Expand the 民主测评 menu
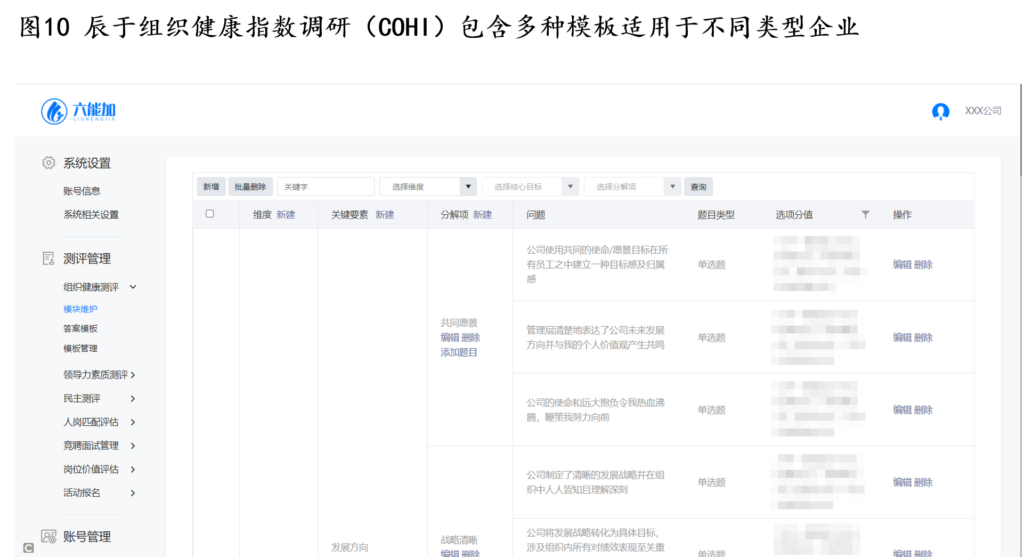The height and width of the screenshot is (557, 1024). click(x=133, y=398)
